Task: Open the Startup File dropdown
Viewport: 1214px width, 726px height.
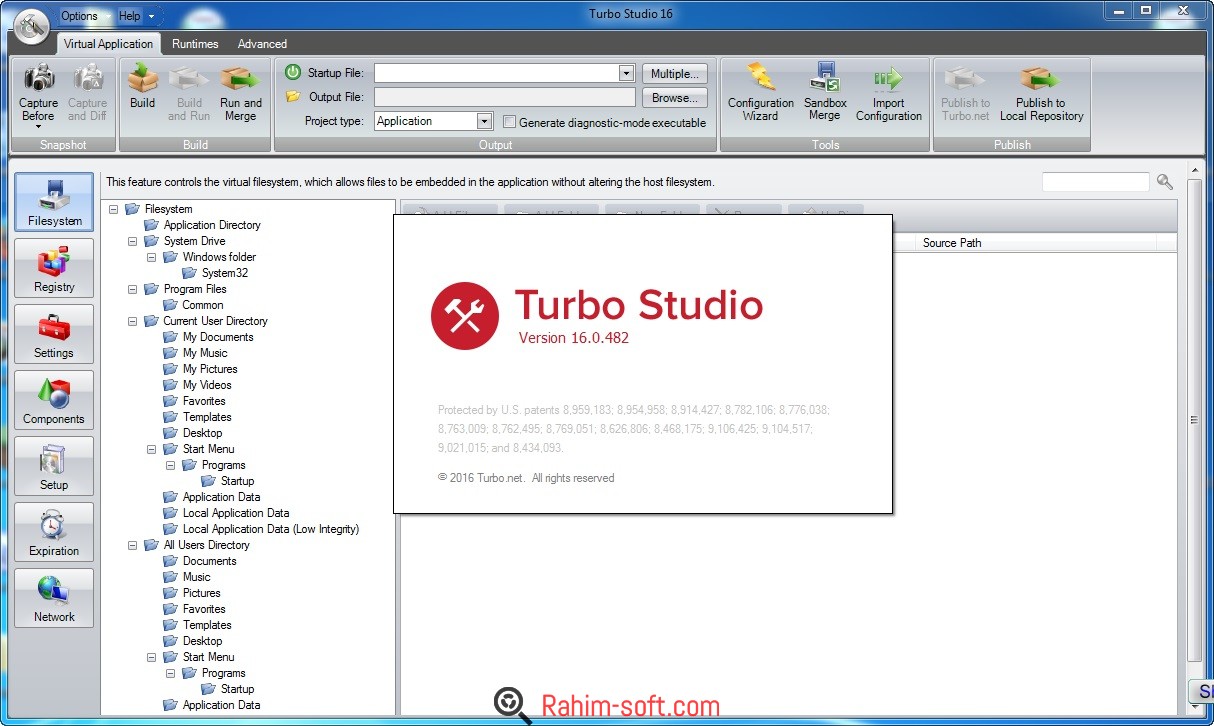Action: coord(626,73)
